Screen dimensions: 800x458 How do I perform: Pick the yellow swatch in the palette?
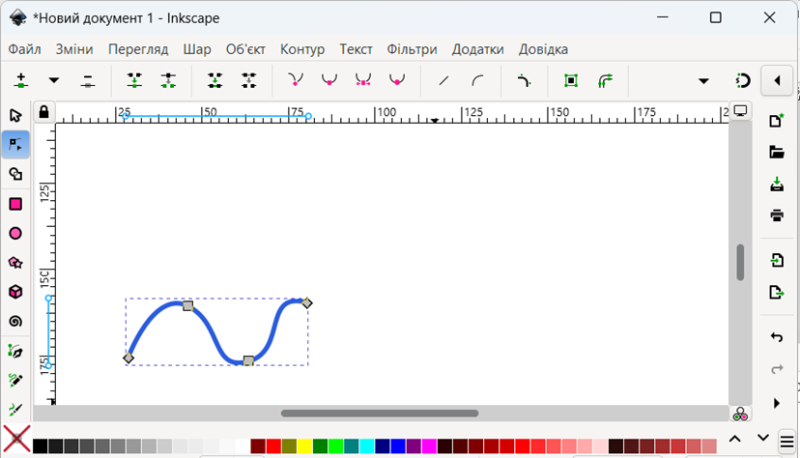(x=305, y=446)
